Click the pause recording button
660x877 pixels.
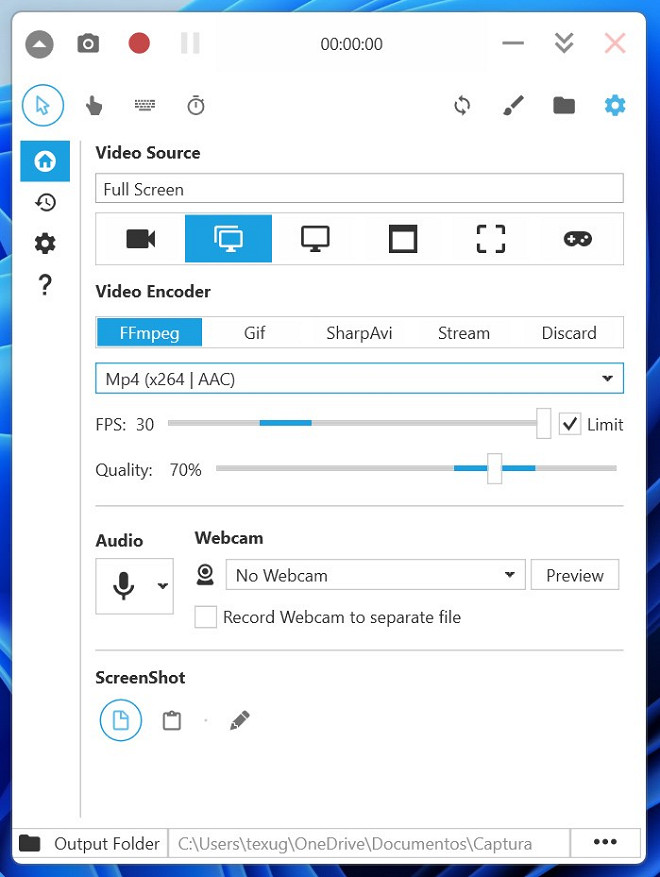click(x=190, y=43)
